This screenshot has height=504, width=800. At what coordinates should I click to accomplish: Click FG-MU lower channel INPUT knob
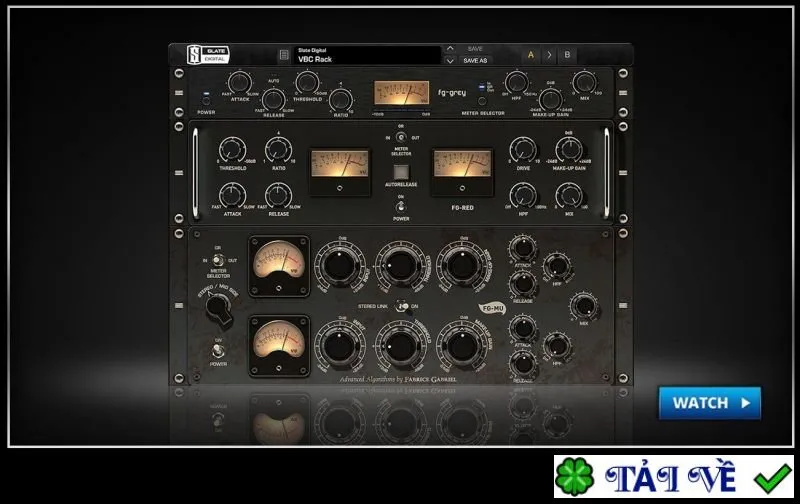pyautogui.click(x=340, y=346)
